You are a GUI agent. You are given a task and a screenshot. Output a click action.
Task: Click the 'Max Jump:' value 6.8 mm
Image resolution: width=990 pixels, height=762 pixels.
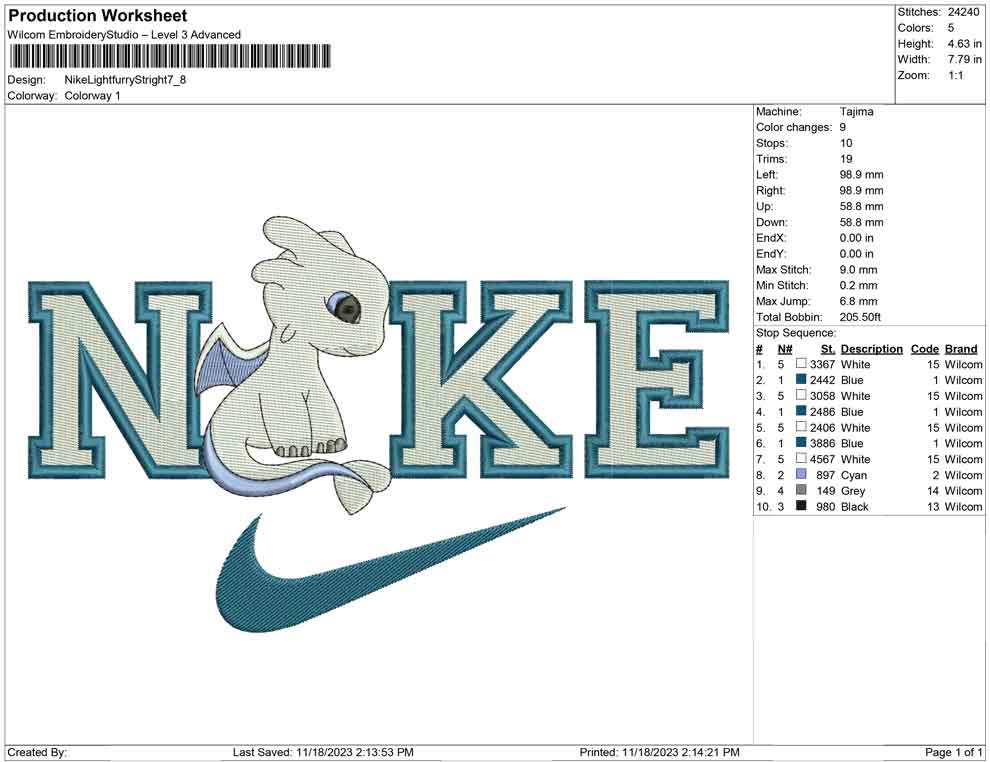click(858, 301)
